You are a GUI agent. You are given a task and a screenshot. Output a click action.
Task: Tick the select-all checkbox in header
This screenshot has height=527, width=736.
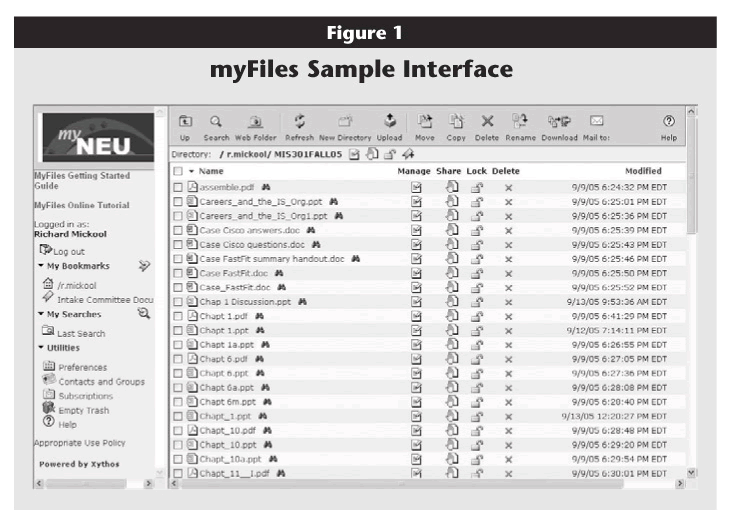(178, 172)
